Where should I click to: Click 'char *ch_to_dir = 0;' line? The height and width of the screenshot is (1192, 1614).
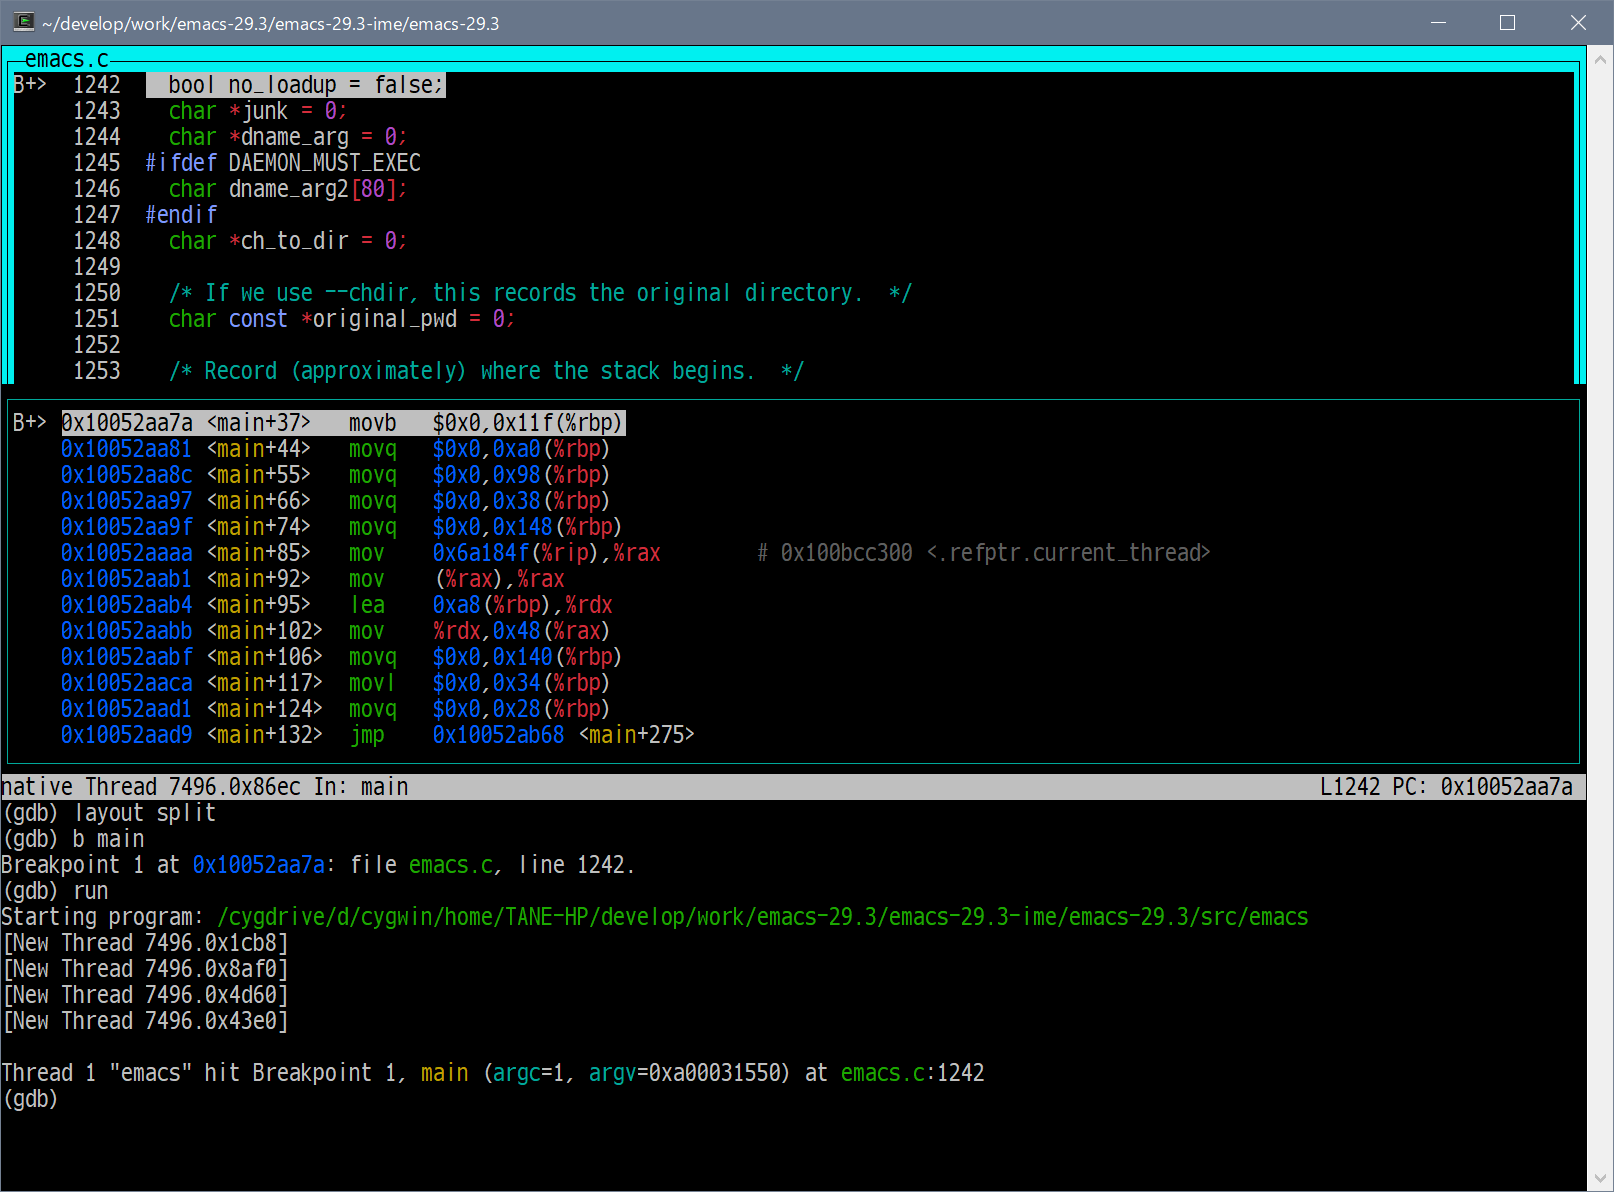click(287, 241)
